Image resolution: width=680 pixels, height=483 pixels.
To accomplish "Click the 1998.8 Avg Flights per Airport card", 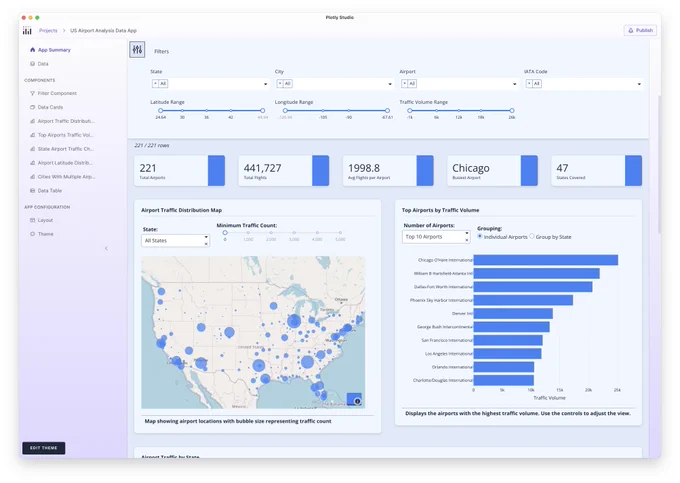I will (388, 171).
